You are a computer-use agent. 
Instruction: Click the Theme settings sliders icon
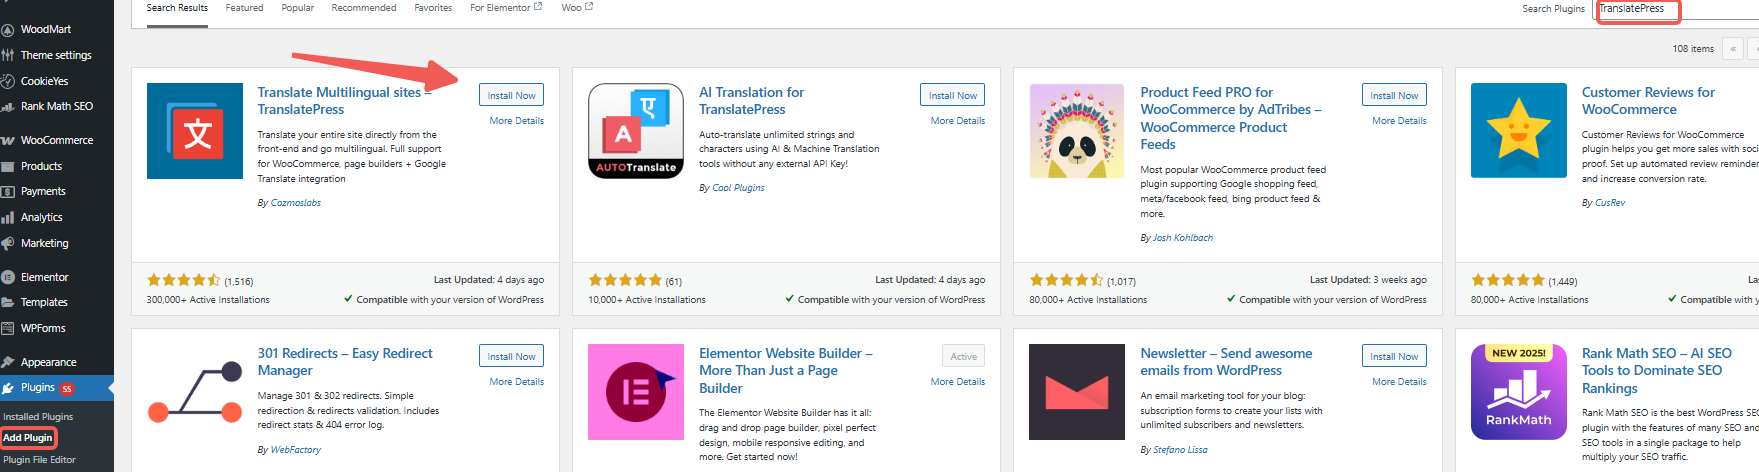click(x=8, y=56)
